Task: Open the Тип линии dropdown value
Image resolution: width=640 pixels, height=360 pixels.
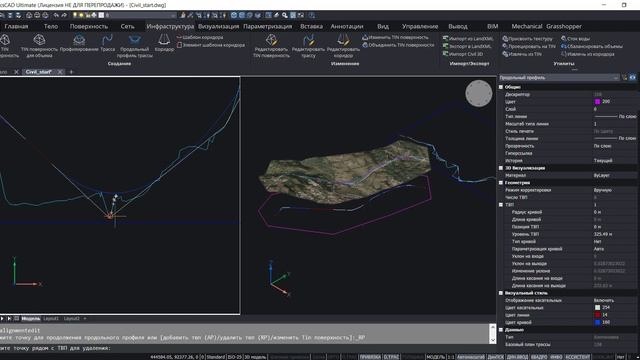Action: (615, 116)
